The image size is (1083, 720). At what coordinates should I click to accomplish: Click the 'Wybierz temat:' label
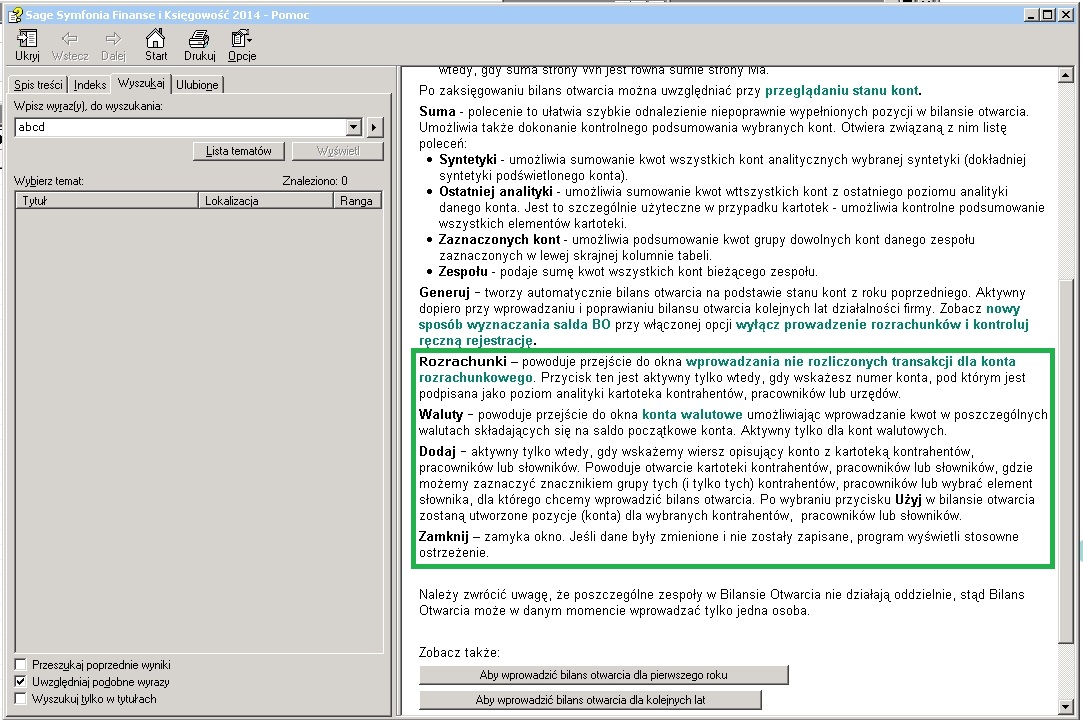click(49, 181)
